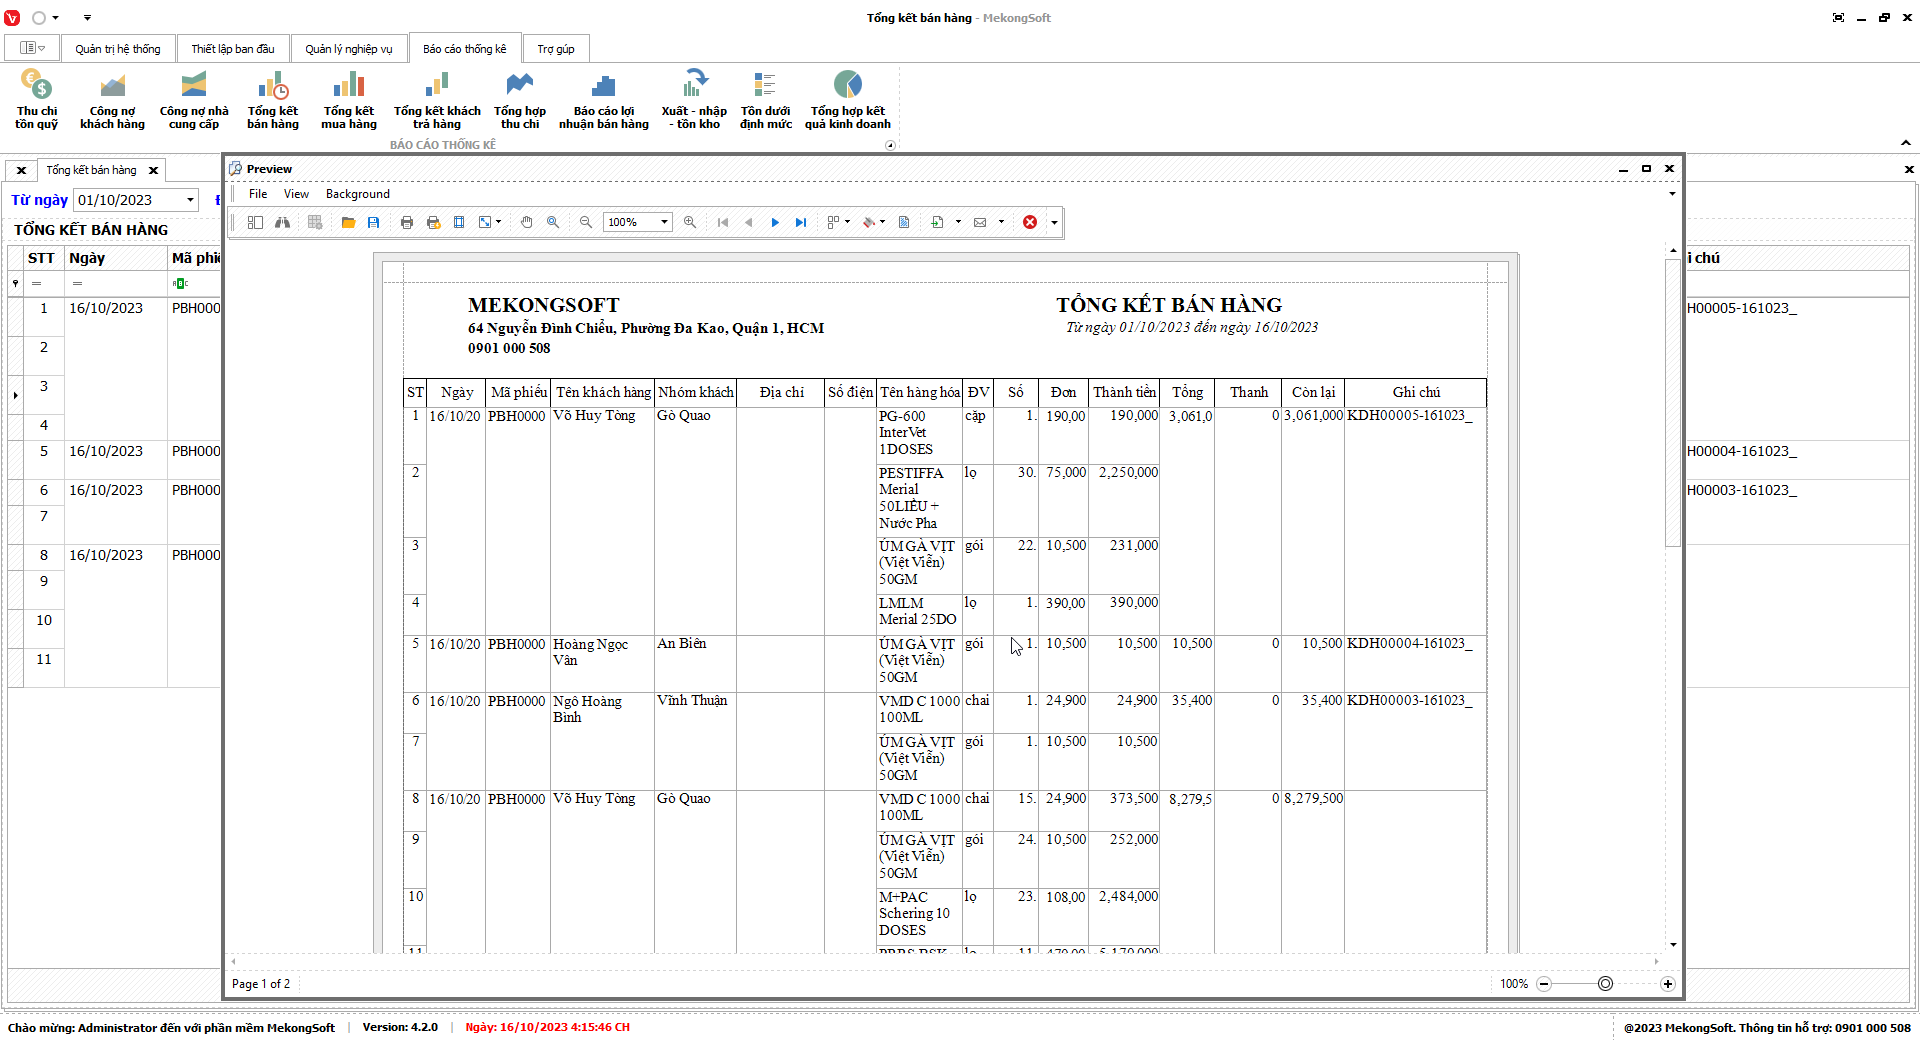Go to the next page with blue arrow
The image size is (1920, 1040).
click(775, 222)
